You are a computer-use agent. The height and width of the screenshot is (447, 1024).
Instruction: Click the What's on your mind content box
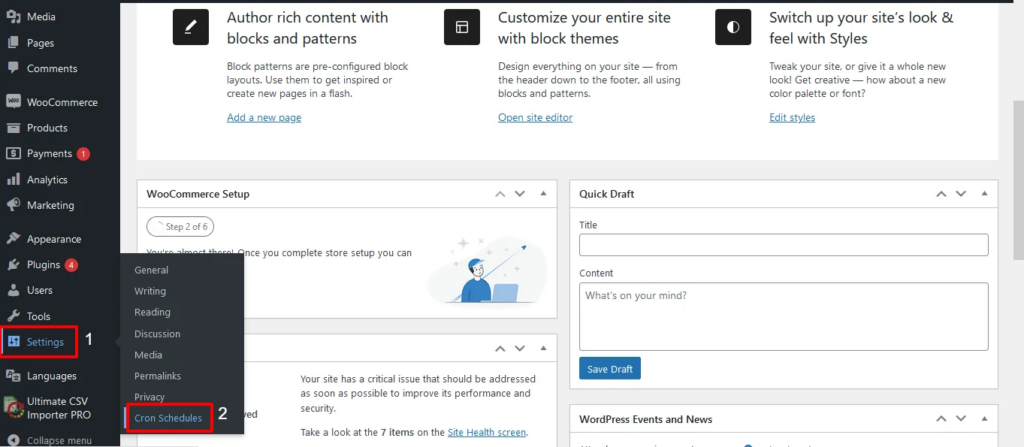pyautogui.click(x=784, y=316)
